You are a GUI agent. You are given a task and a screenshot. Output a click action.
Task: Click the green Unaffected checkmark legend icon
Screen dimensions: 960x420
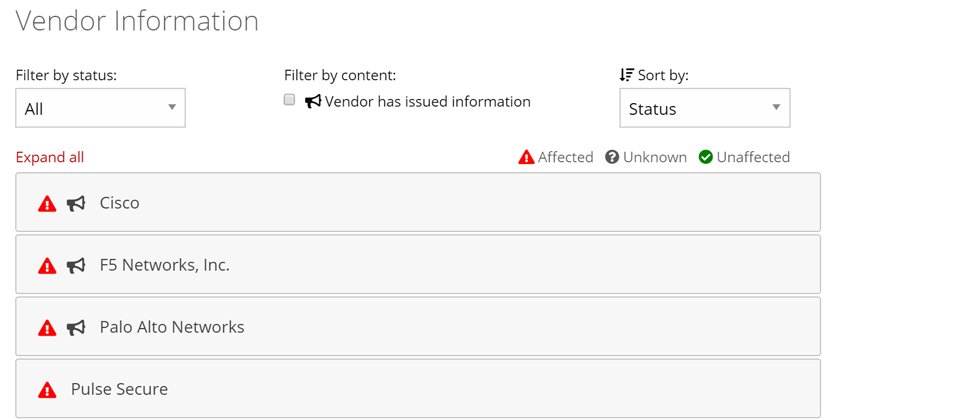click(x=706, y=157)
